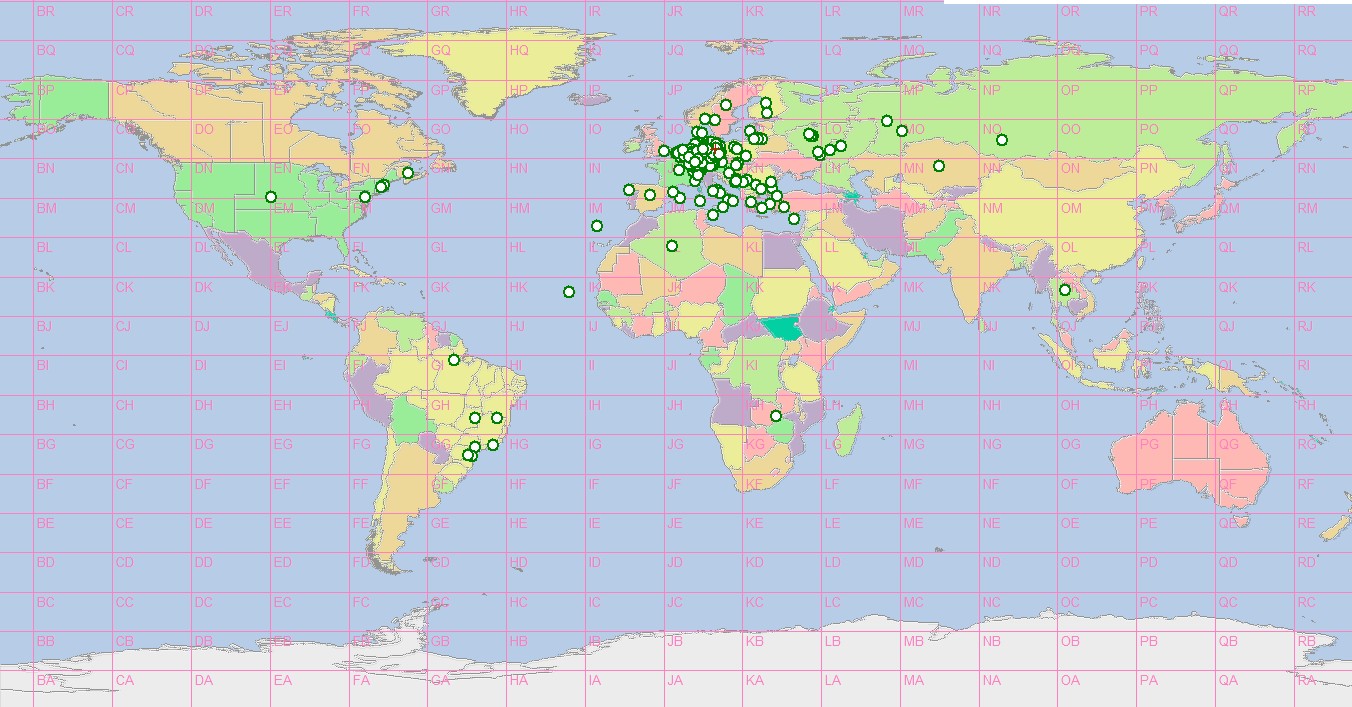Image resolution: width=1352 pixels, height=707 pixels.
Task: Click the Atlantic marker near Cape Verde
Action: 569,292
